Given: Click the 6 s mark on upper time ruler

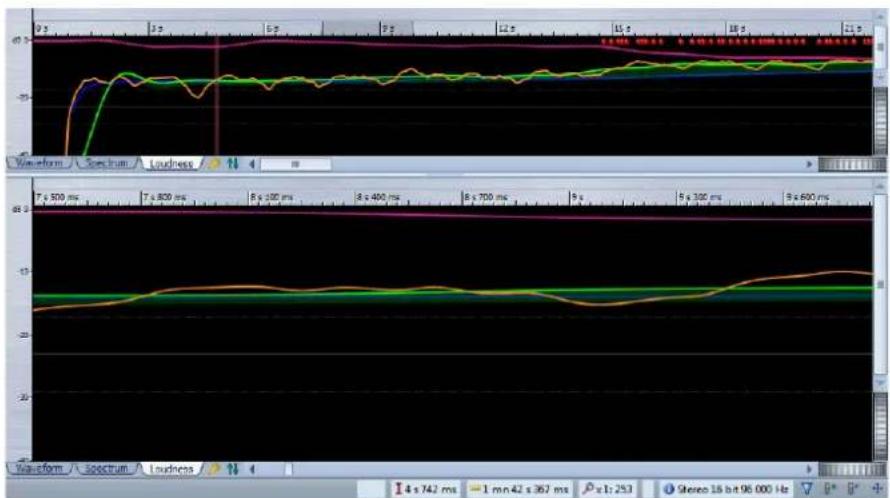Looking at the screenshot, I should (x=272, y=28).
